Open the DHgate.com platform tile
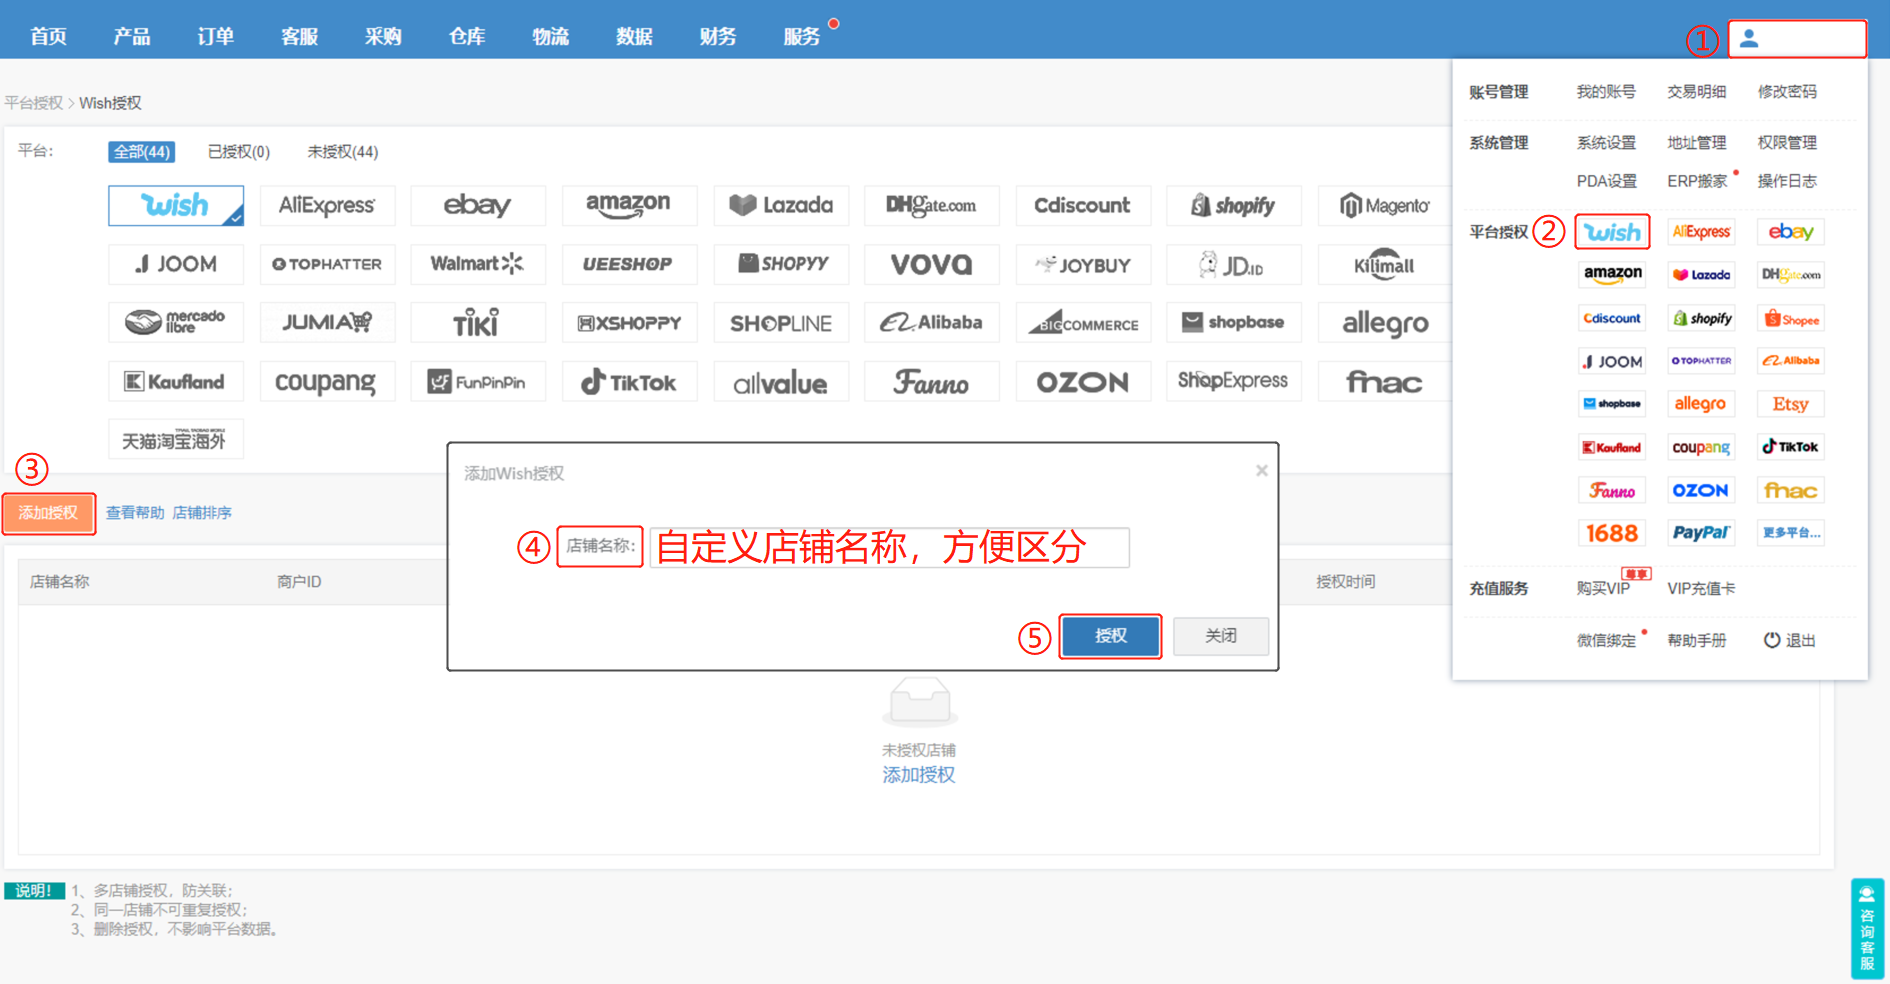Viewport: 1890px width, 984px height. click(x=932, y=206)
